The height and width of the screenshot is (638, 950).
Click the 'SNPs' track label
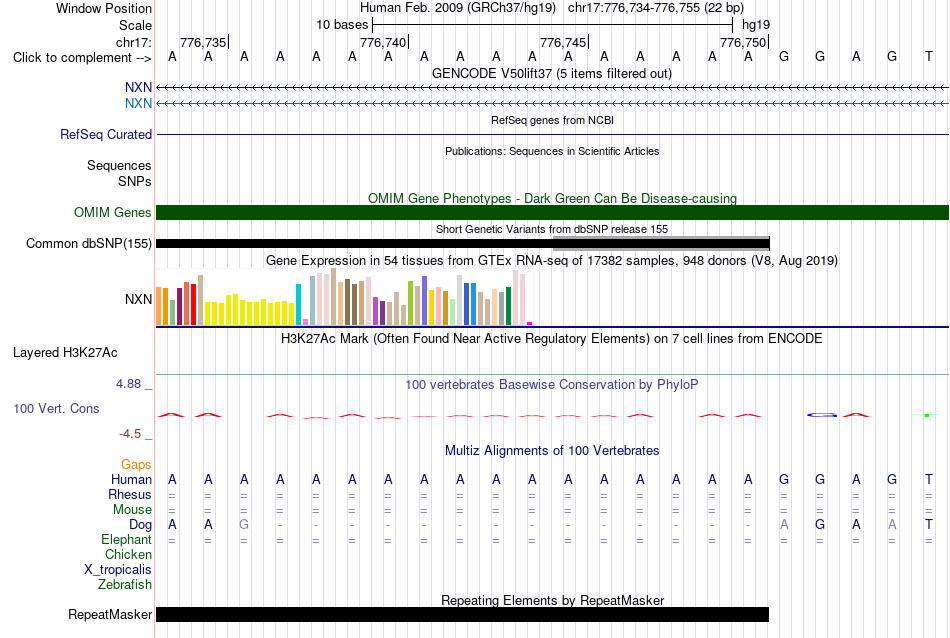[135, 181]
